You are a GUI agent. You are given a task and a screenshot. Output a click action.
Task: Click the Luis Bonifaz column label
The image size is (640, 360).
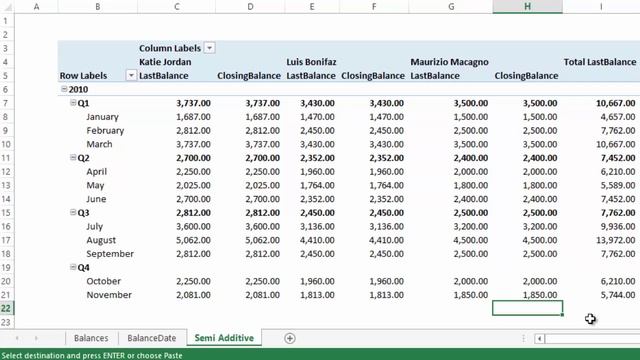click(311, 62)
